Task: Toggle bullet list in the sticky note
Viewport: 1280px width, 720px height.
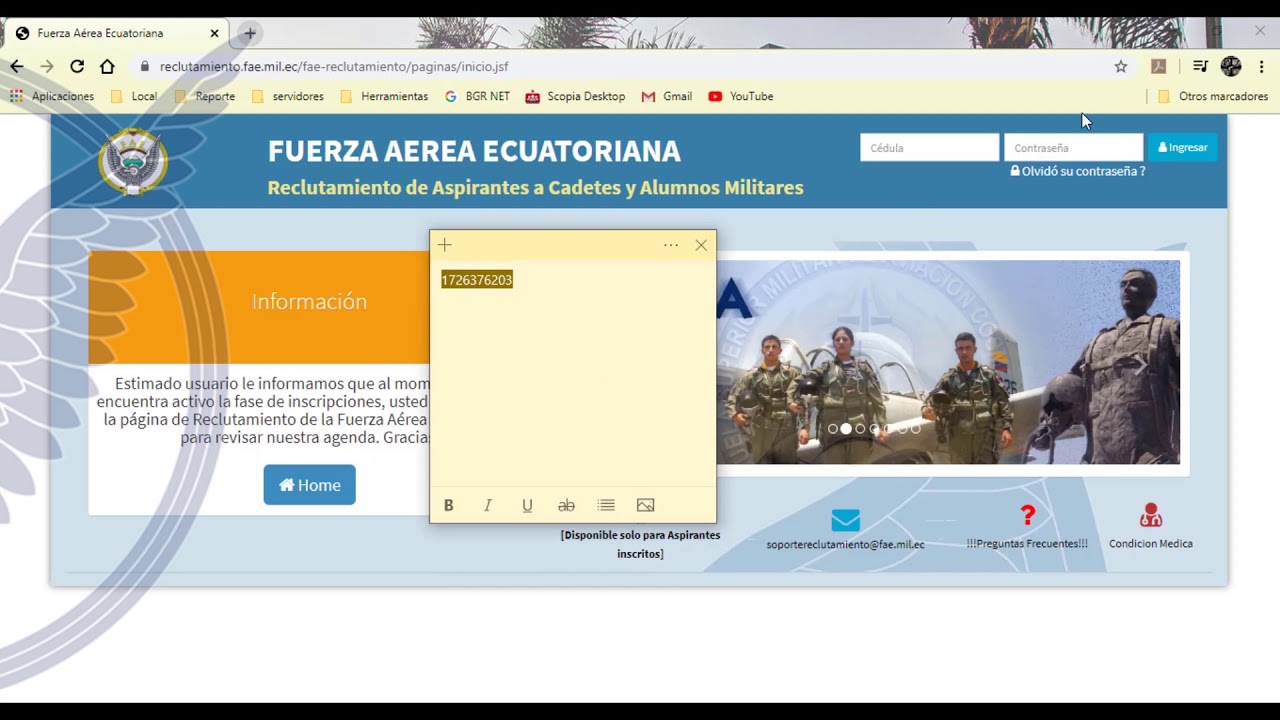Action: pyautogui.click(x=606, y=505)
